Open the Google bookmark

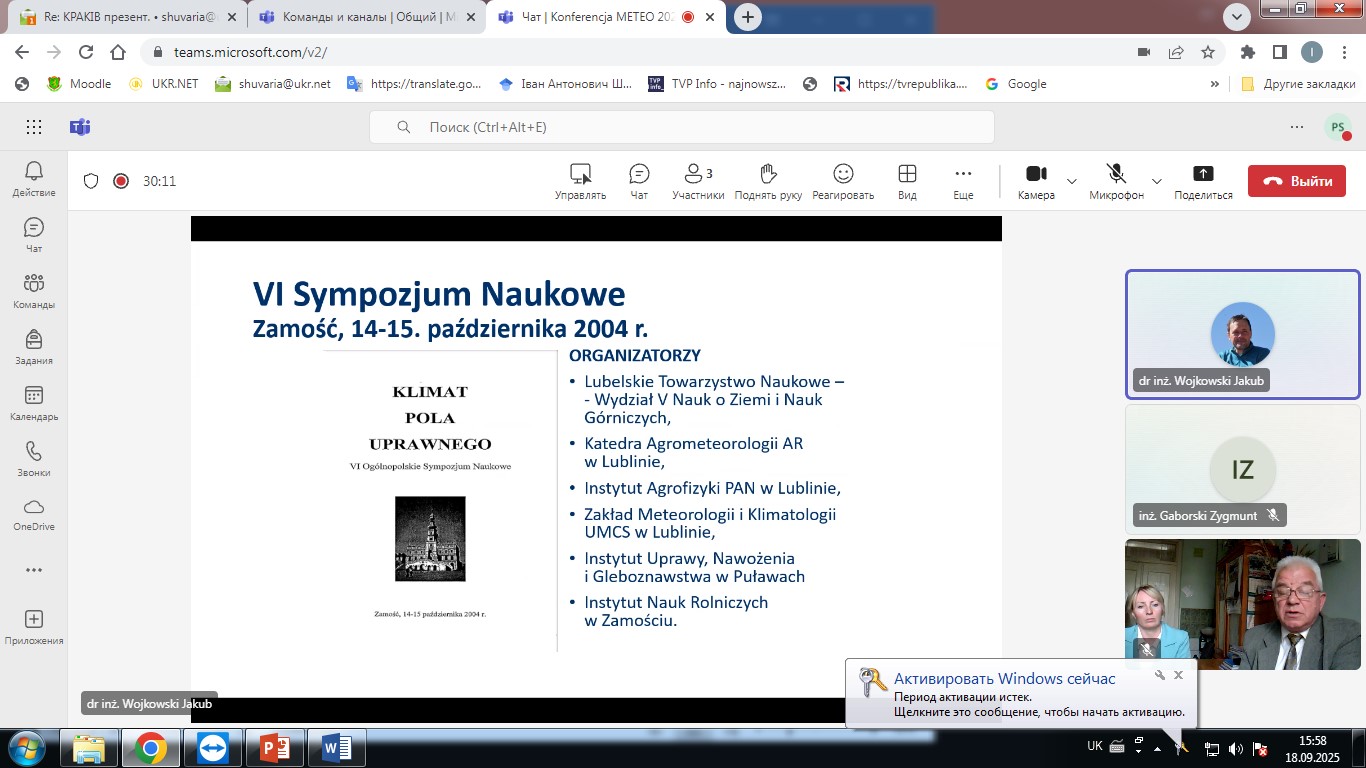coord(1016,84)
